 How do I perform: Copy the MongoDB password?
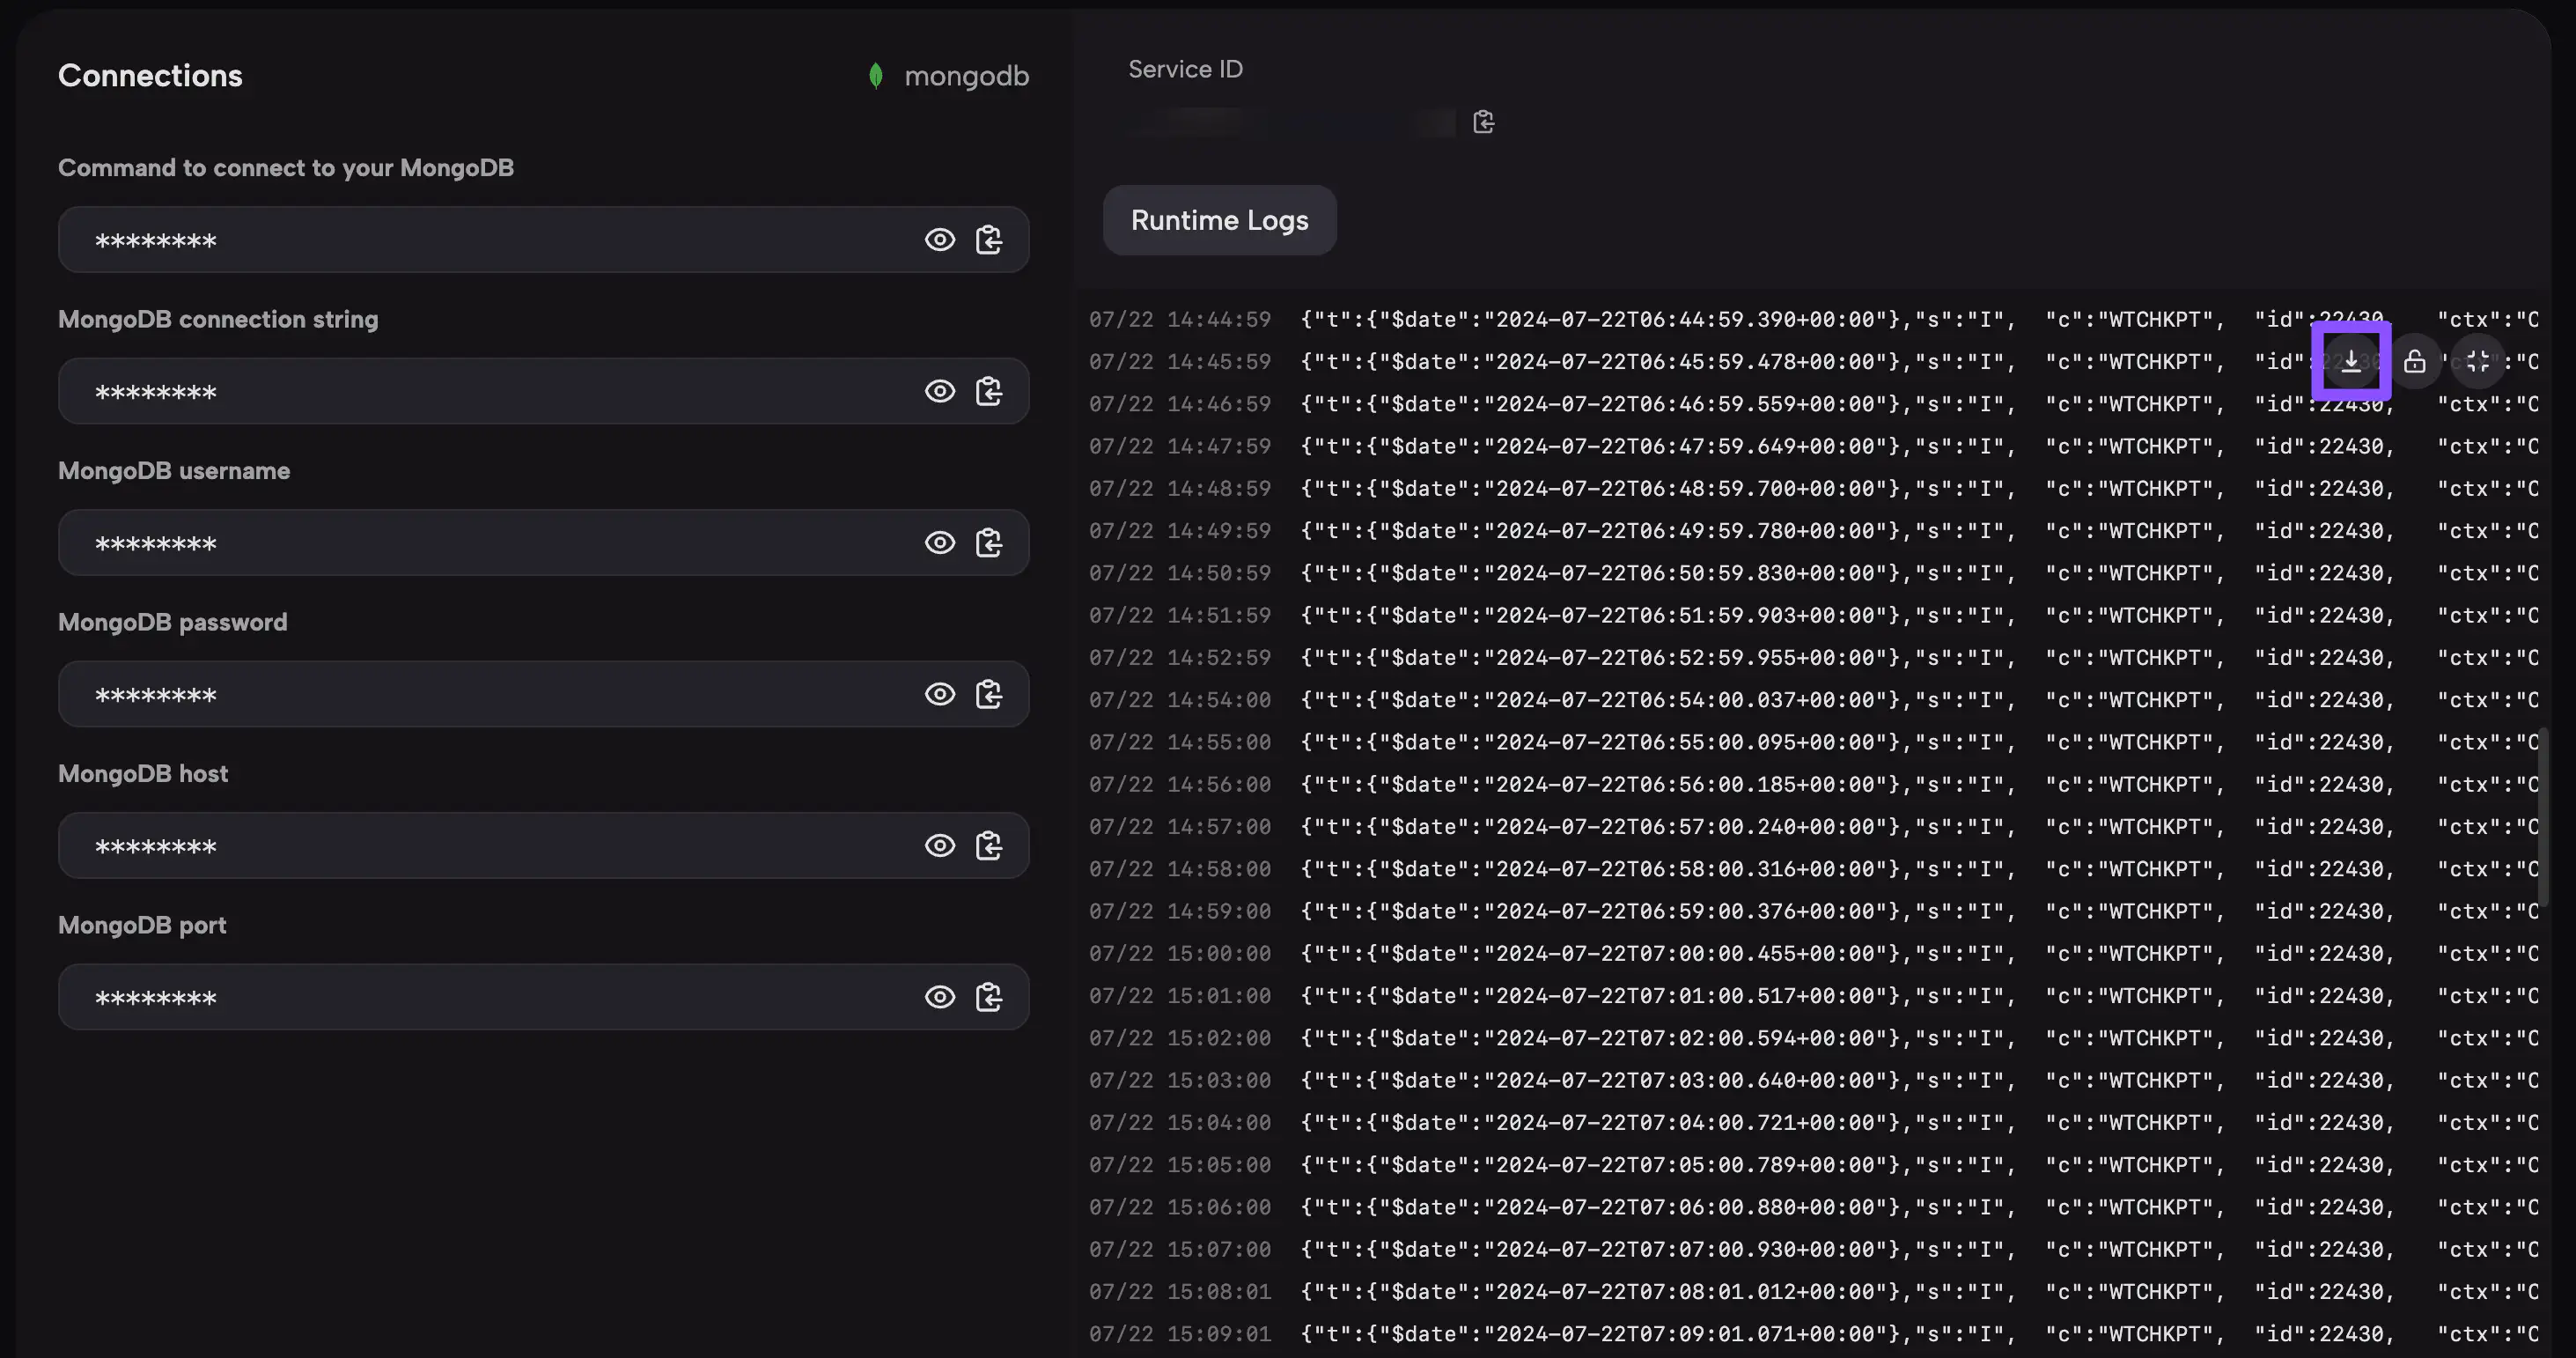990,694
